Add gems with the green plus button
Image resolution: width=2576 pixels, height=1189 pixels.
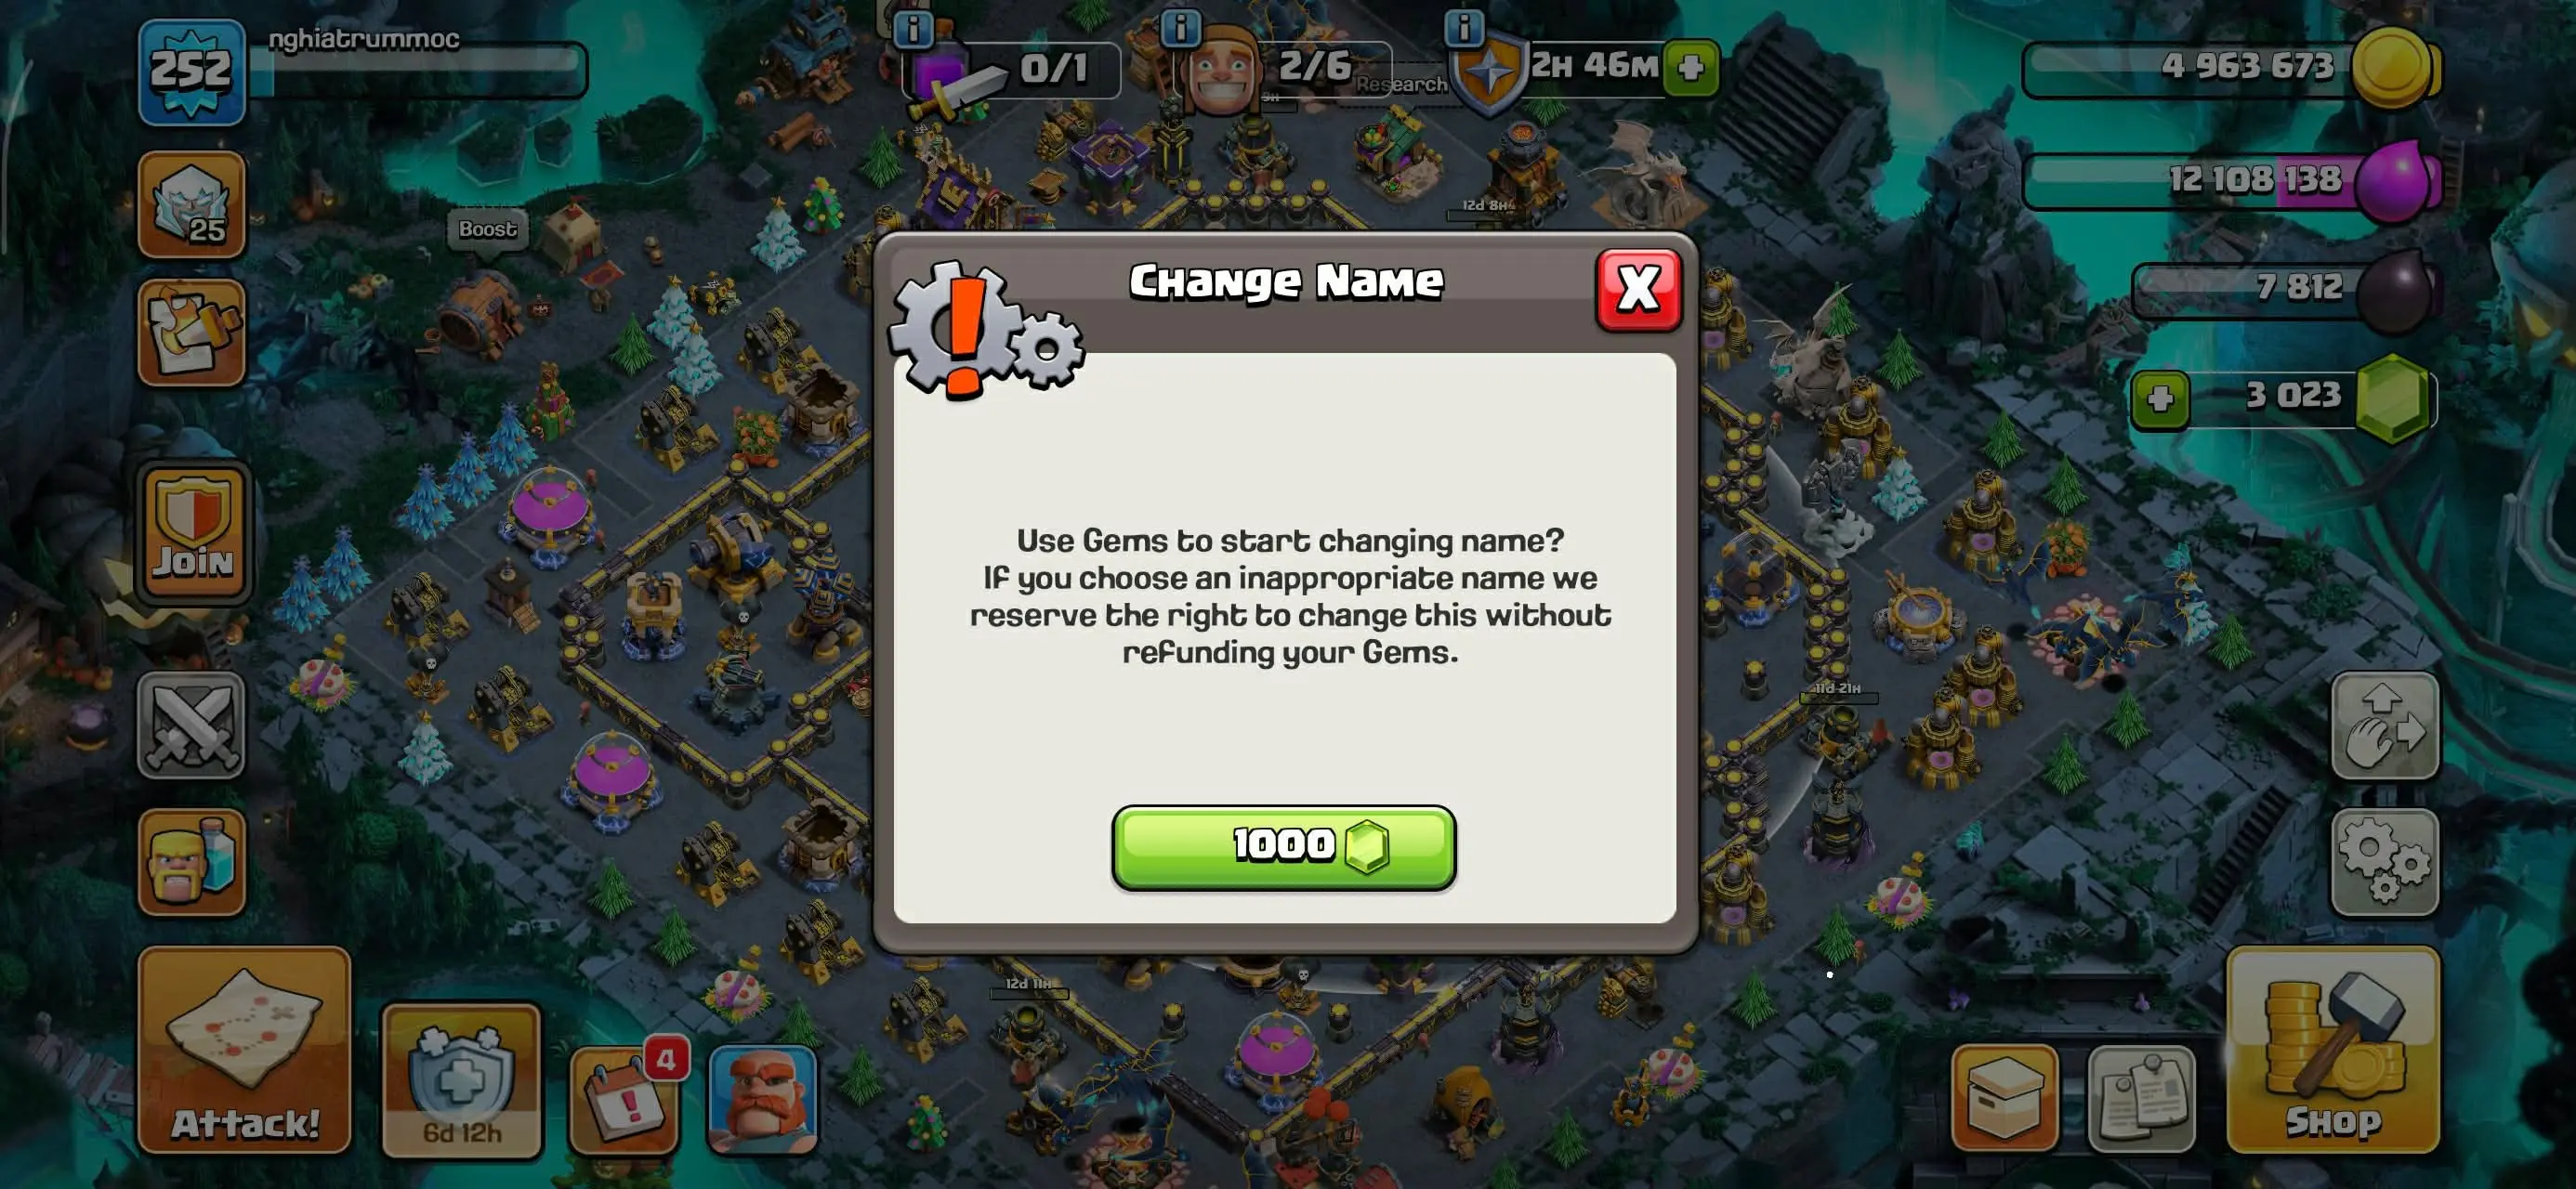[2160, 399]
